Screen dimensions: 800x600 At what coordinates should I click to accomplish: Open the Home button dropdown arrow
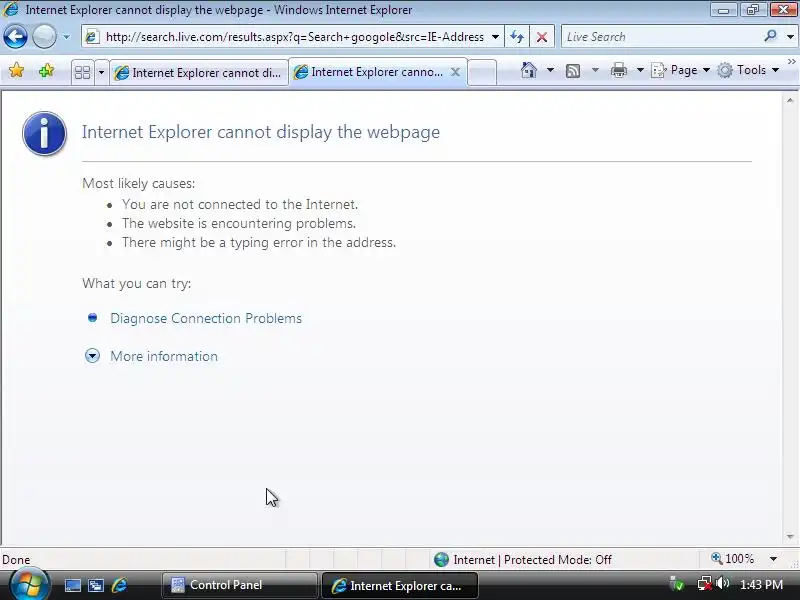pos(551,70)
